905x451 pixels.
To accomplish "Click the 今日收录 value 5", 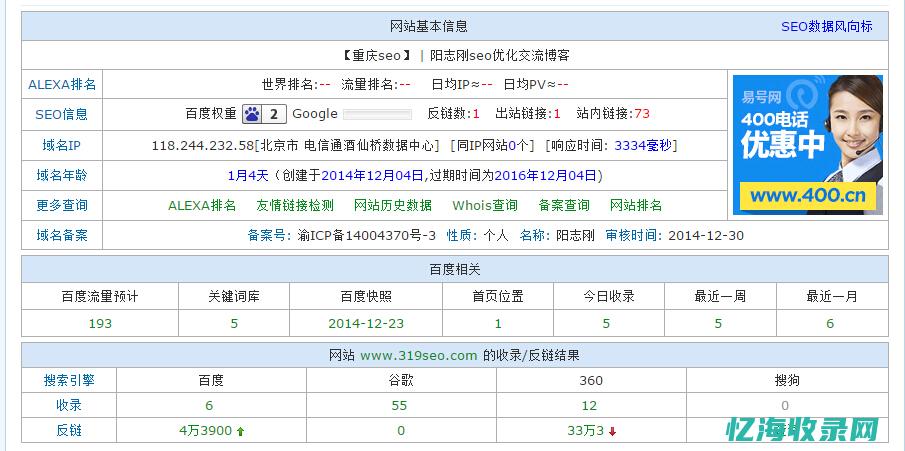I will point(606,323).
